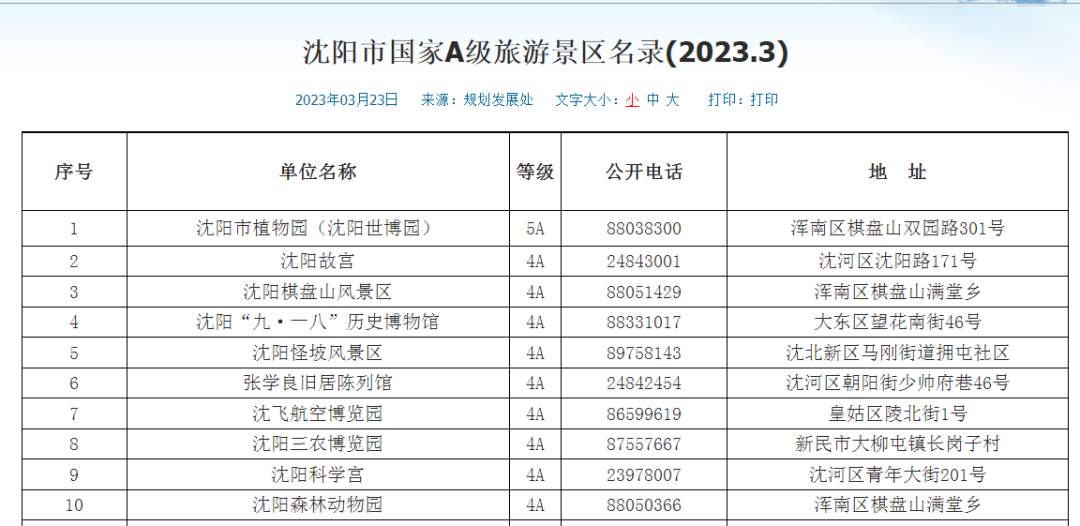The width and height of the screenshot is (1080, 526).
Task: Click the 公开电话 column header
Action: click(x=644, y=171)
